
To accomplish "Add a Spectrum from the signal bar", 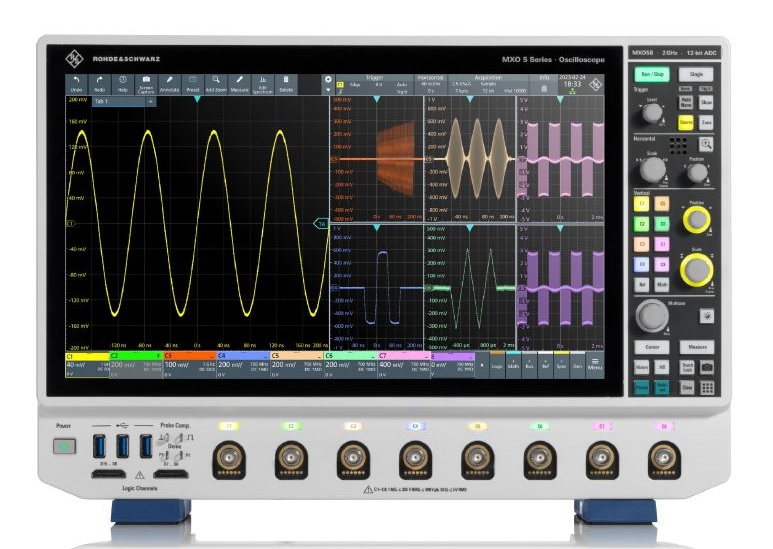I will click(x=561, y=365).
